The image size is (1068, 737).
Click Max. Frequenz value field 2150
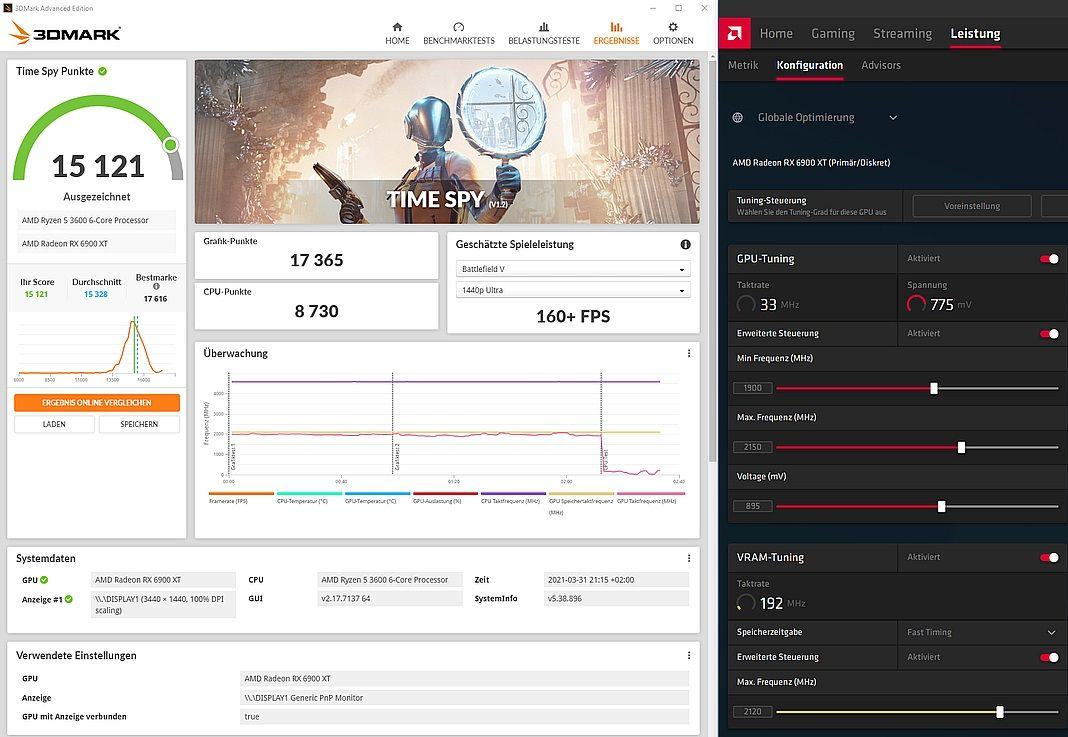pos(753,448)
